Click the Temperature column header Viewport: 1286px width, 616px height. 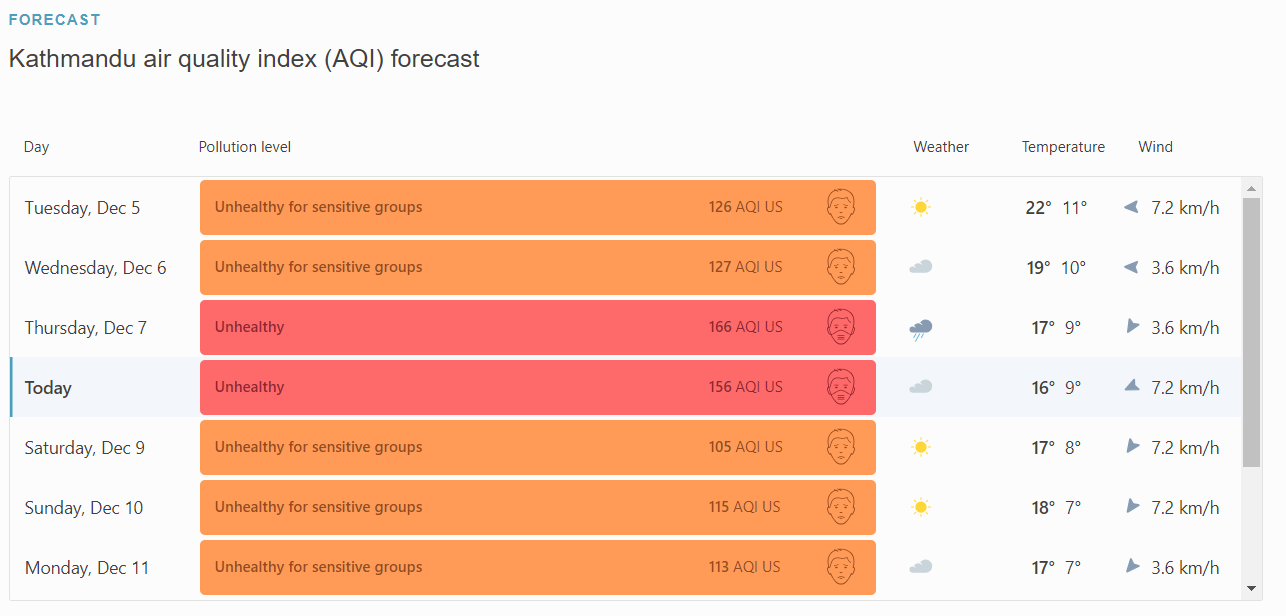coord(1063,147)
